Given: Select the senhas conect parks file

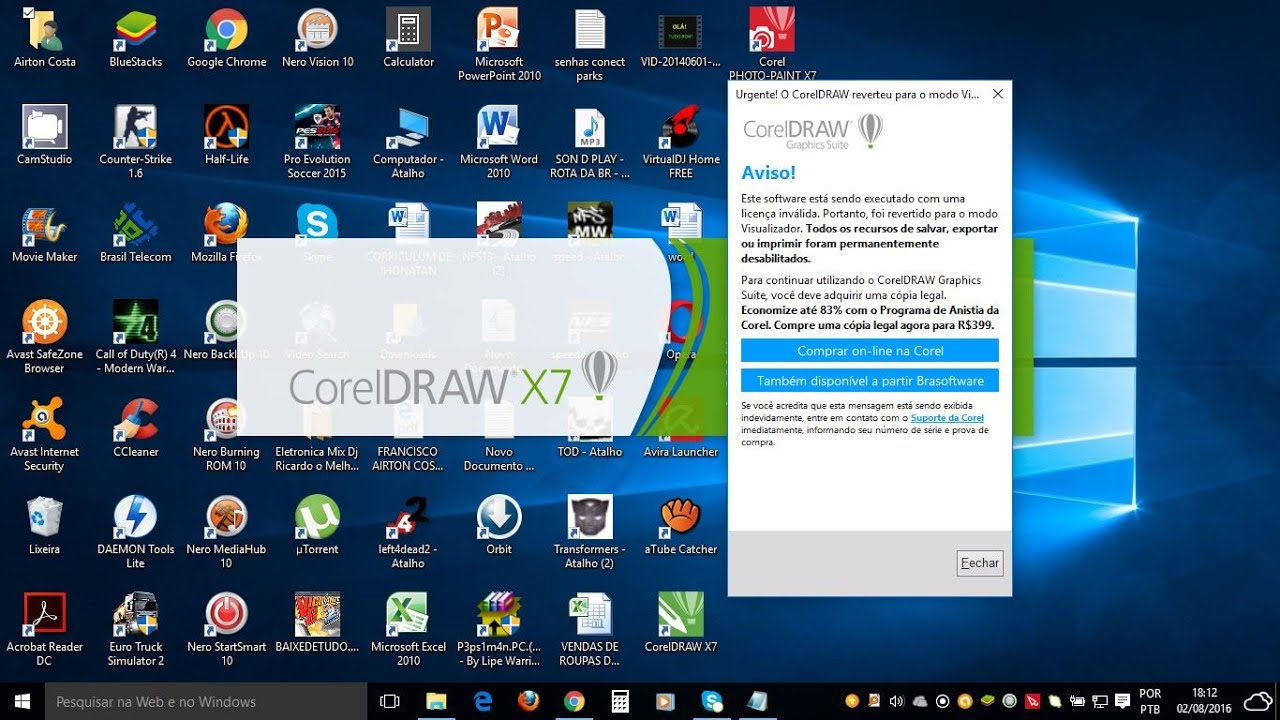Looking at the screenshot, I should click(x=590, y=45).
